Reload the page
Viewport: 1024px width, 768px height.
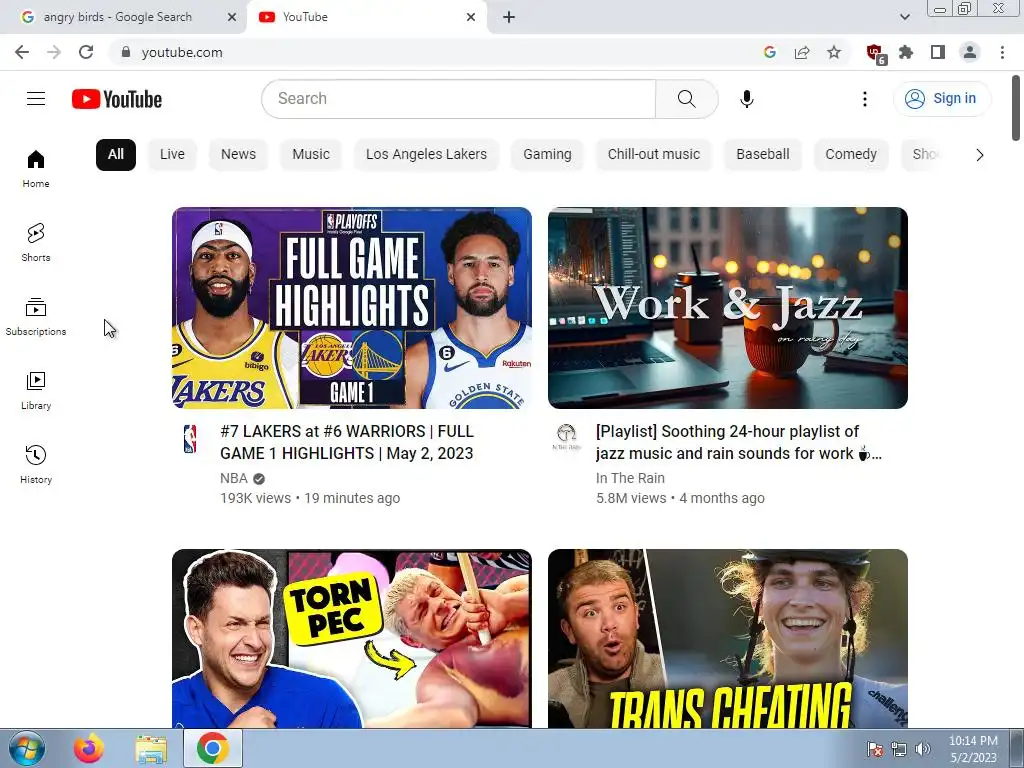point(86,52)
